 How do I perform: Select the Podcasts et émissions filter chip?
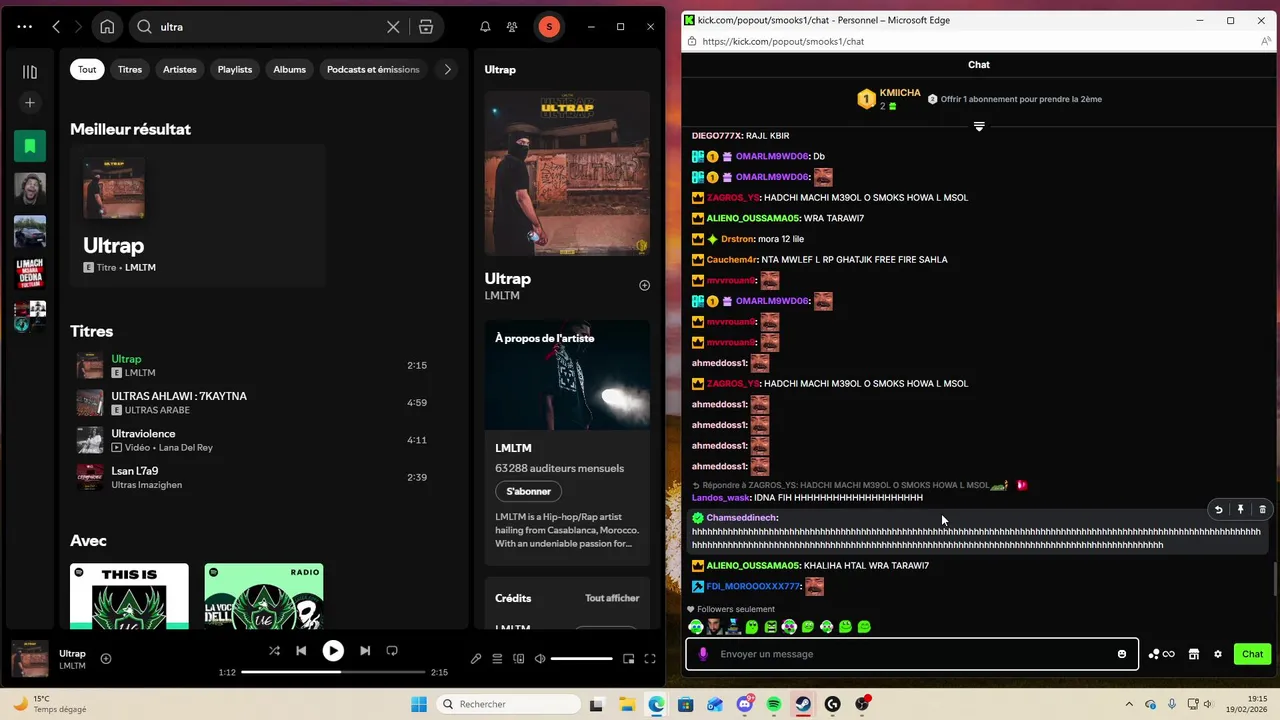point(373,69)
